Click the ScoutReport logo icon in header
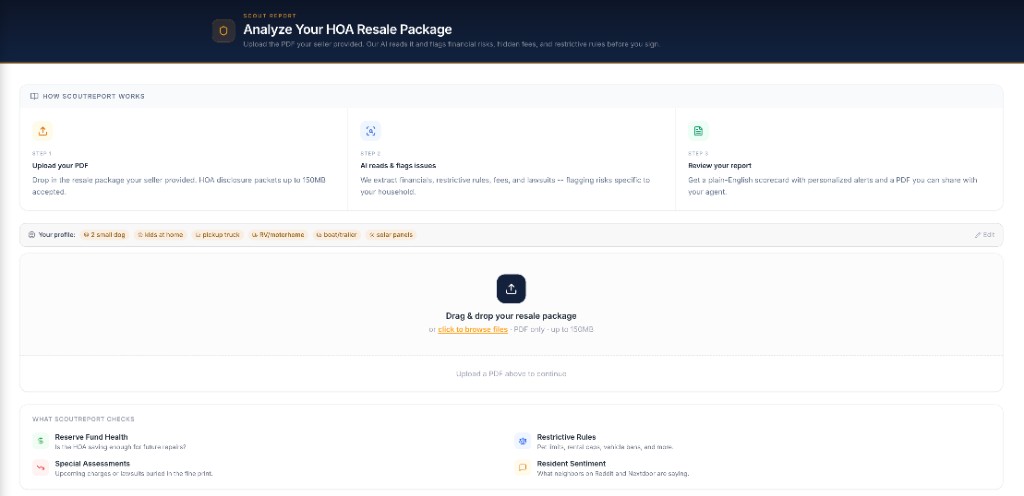The image size is (1024, 496). [223, 31]
